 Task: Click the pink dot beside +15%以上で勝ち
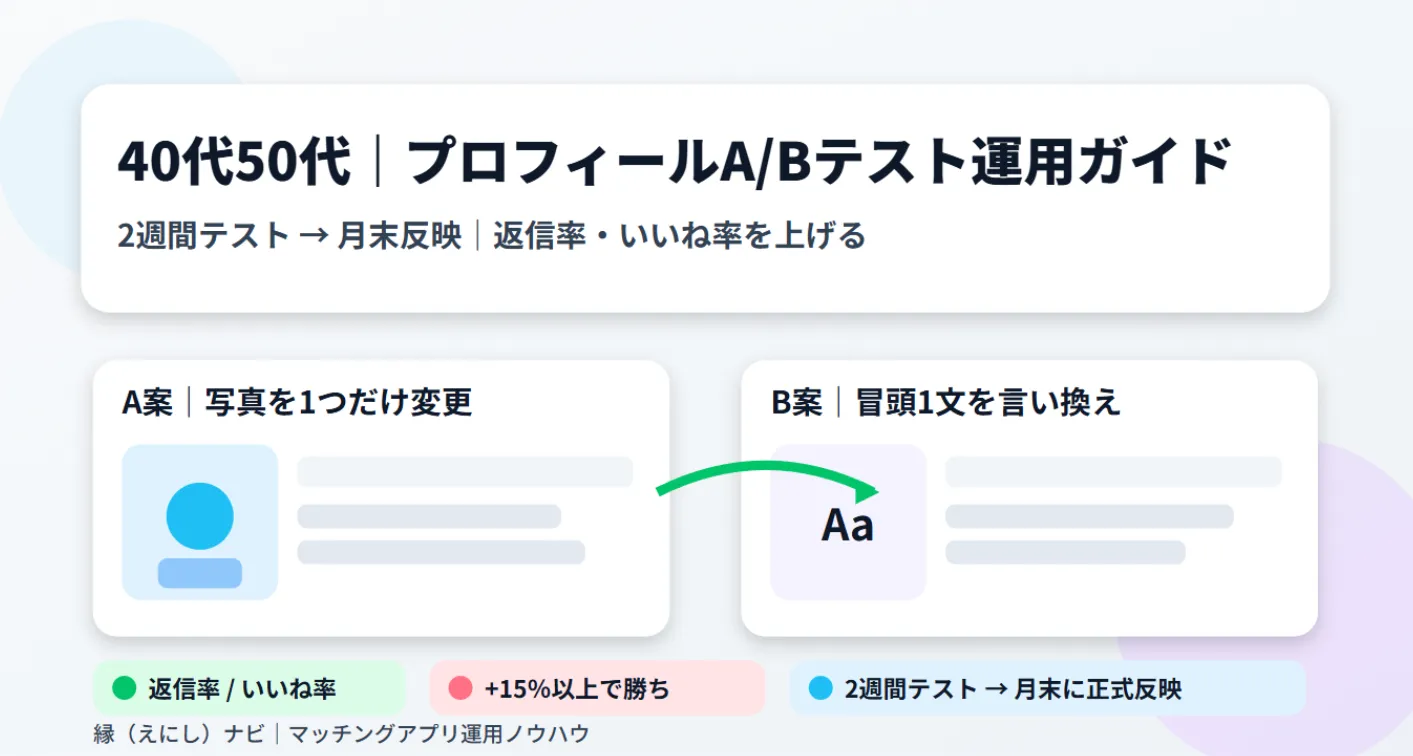pos(460,688)
